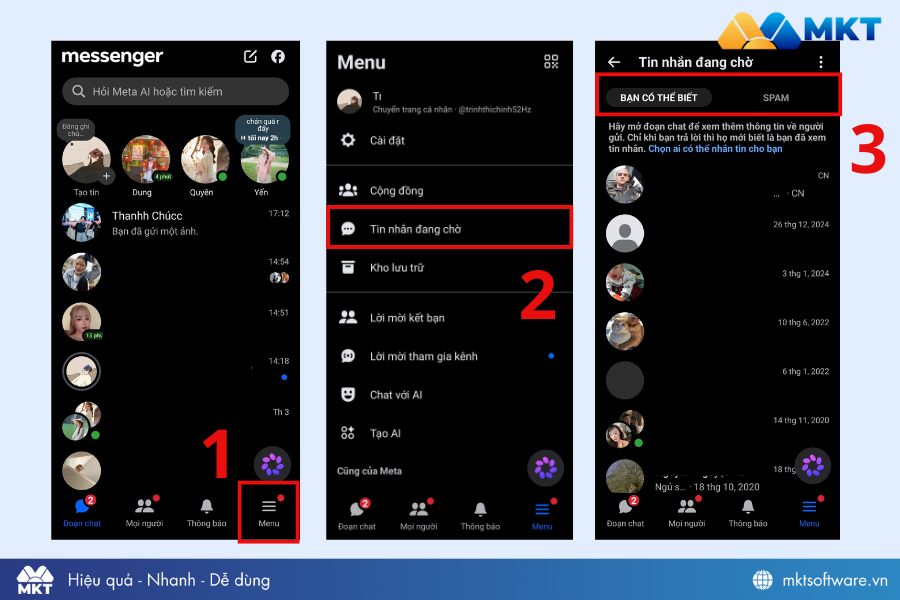This screenshot has width=900, height=600.
Task: Open Tạo tin story creator avatar
Action: (86, 160)
